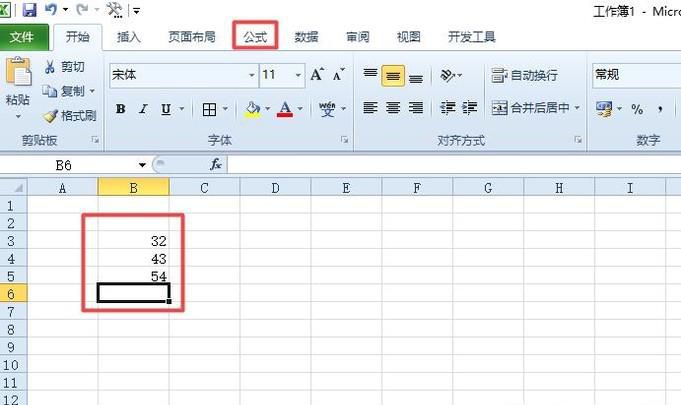681x405 pixels.
Task: Switch to the 数据 (Data) tab
Action: [x=306, y=37]
